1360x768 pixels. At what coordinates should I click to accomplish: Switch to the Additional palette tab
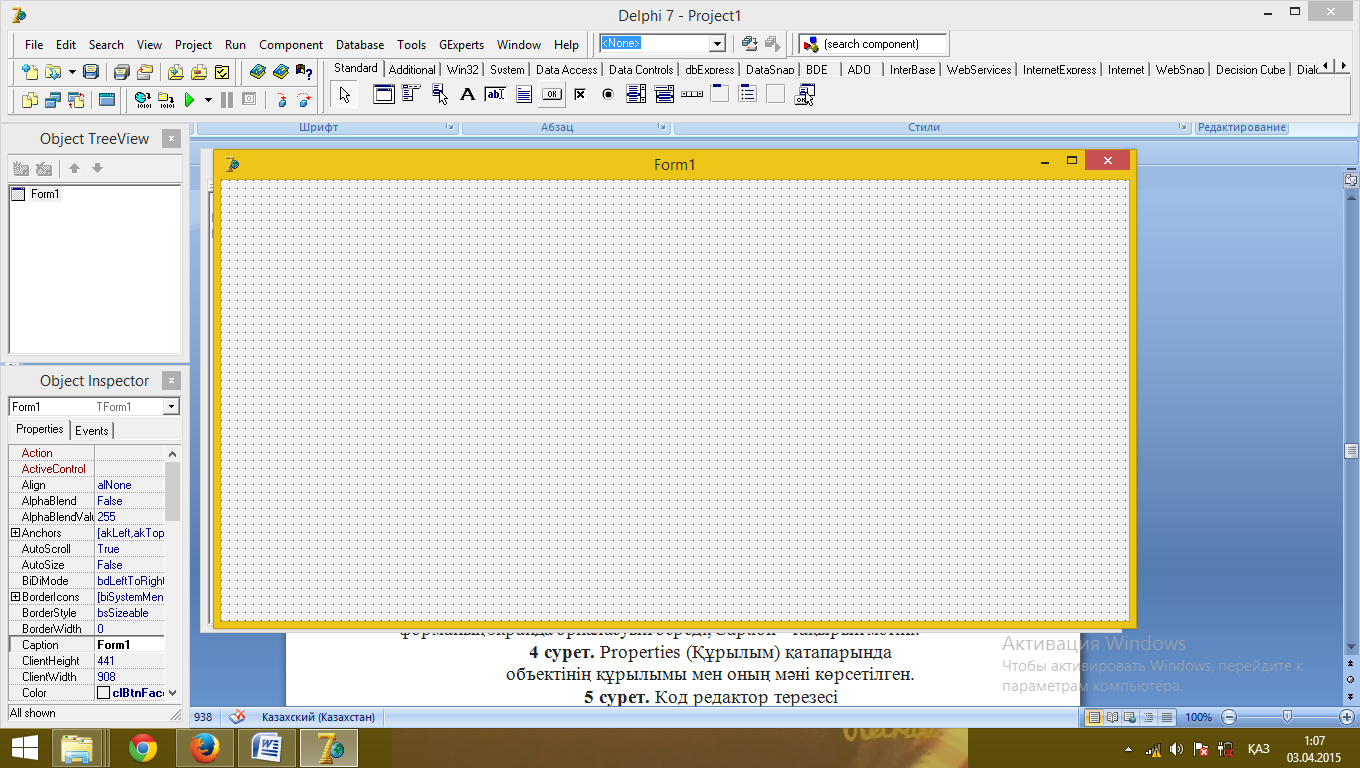412,70
